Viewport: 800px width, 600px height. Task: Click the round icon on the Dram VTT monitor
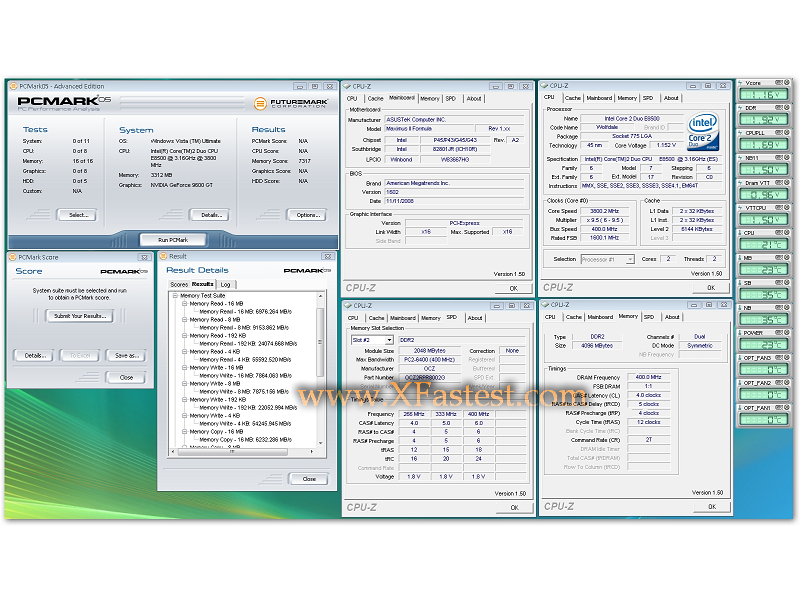787,183
